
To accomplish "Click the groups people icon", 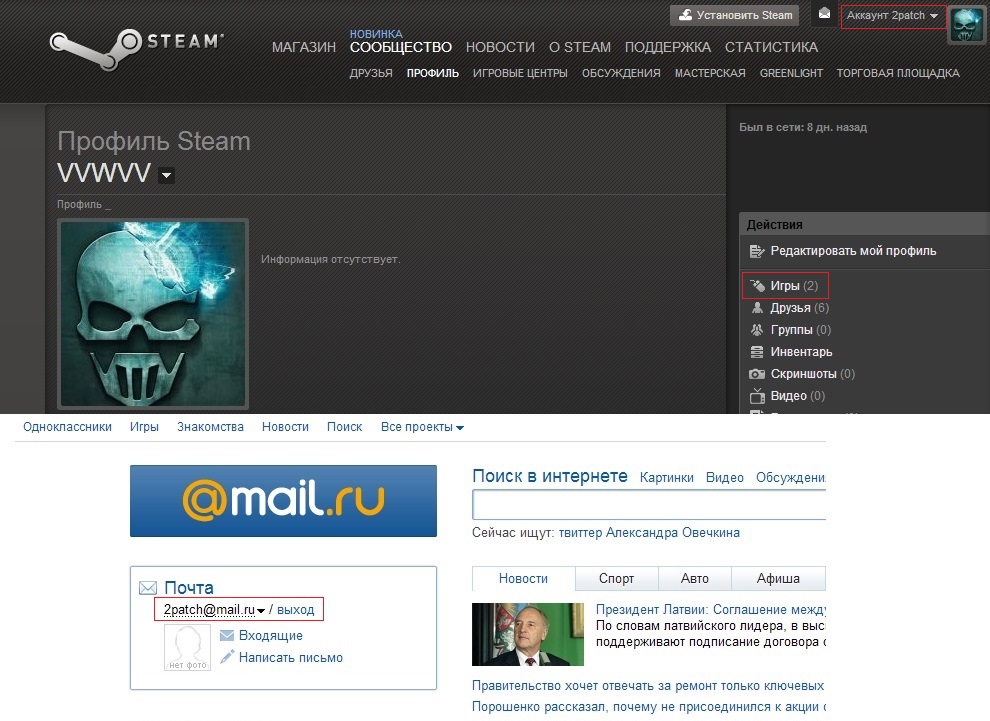I will (x=756, y=330).
